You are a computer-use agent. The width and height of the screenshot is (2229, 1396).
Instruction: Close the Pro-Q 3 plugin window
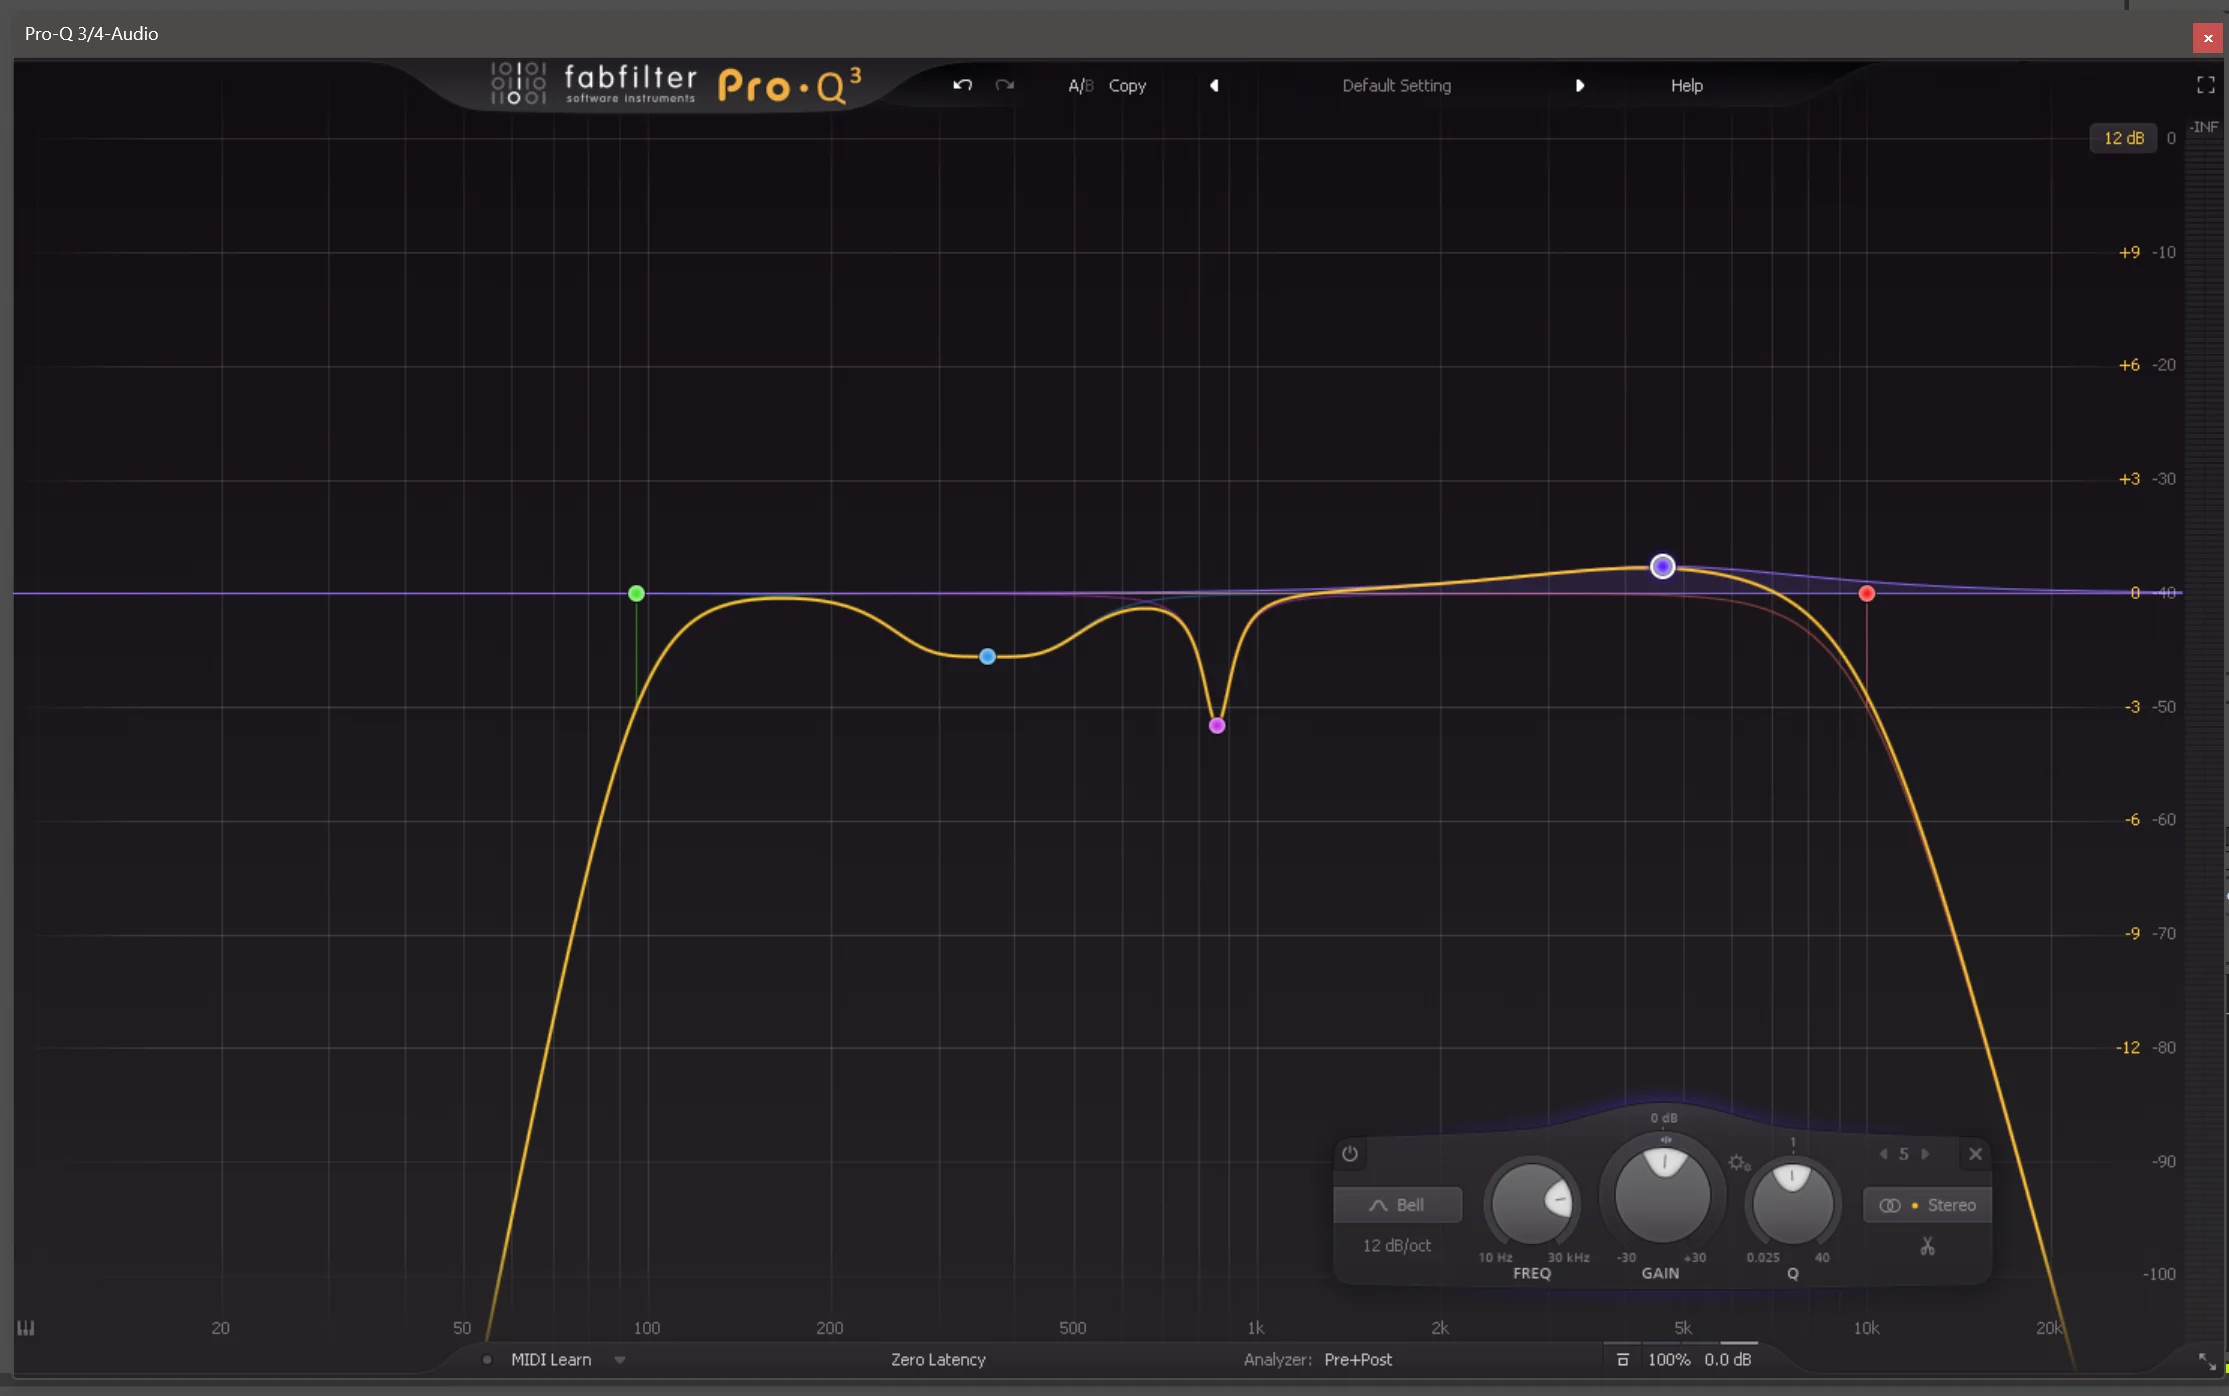2208,38
